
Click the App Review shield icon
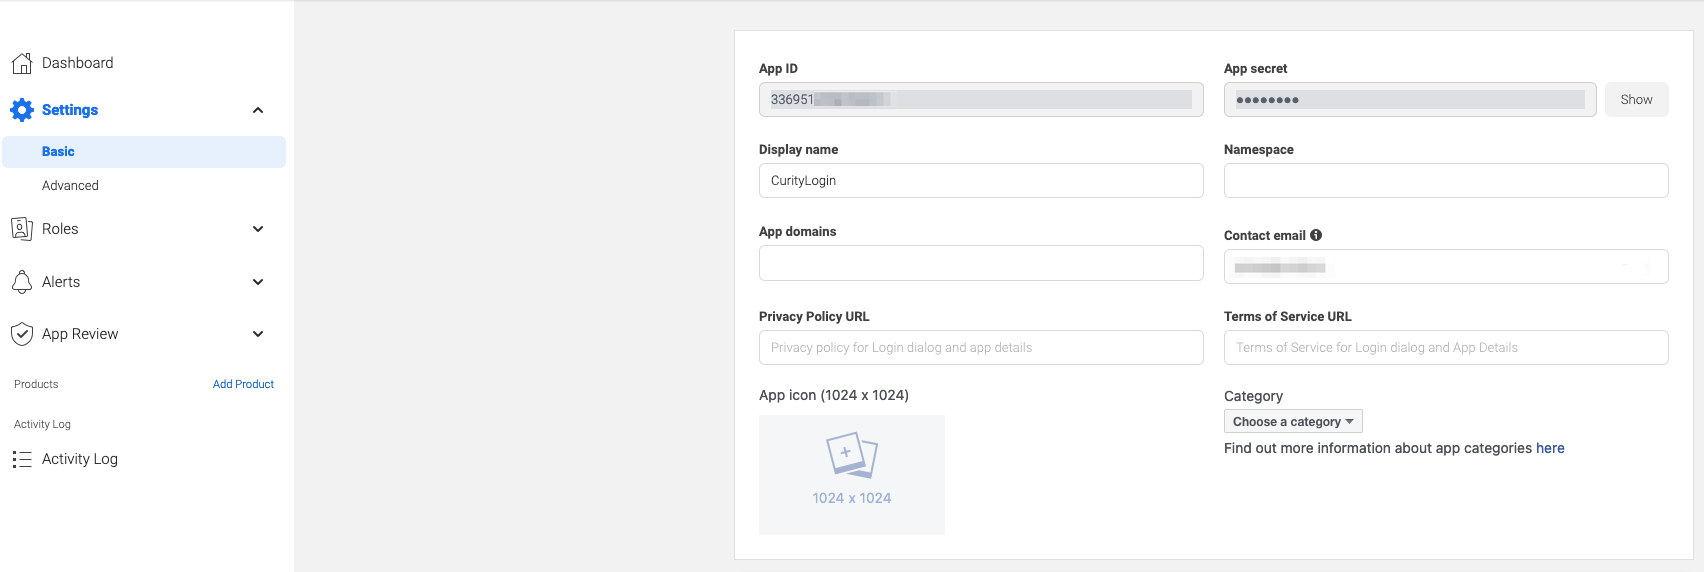coord(22,334)
